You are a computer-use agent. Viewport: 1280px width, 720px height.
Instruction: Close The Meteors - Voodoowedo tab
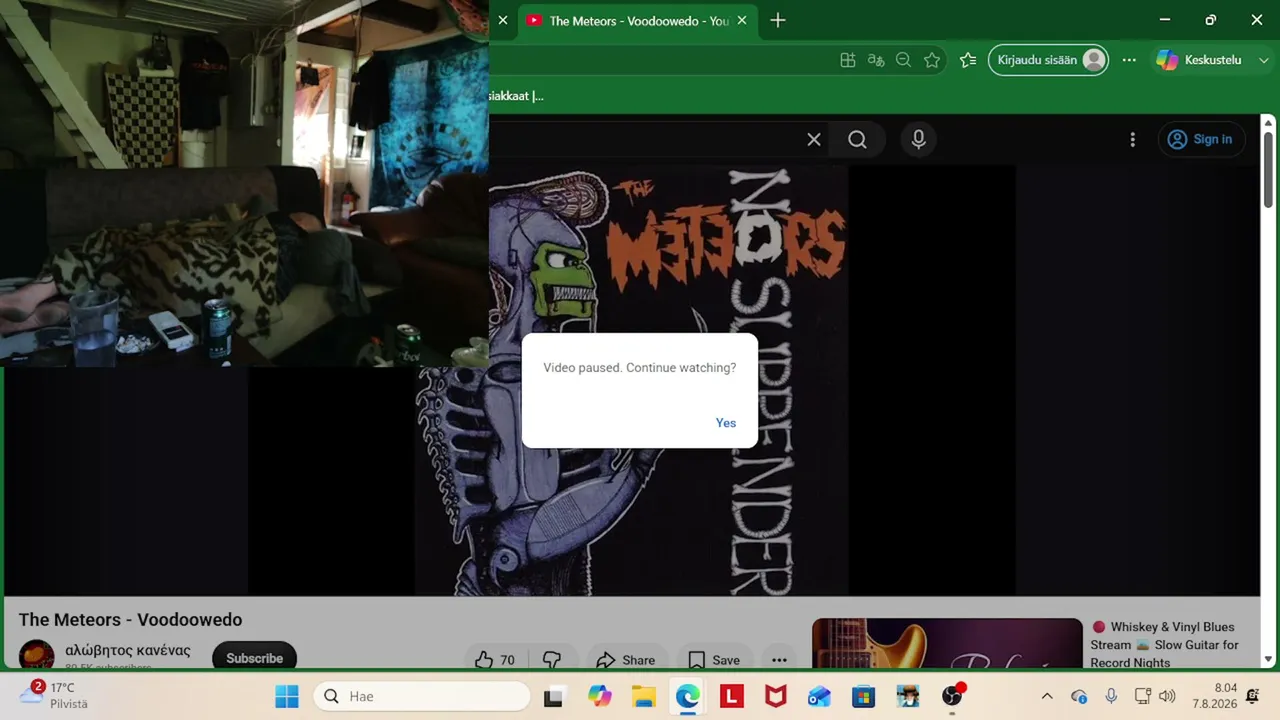742,21
